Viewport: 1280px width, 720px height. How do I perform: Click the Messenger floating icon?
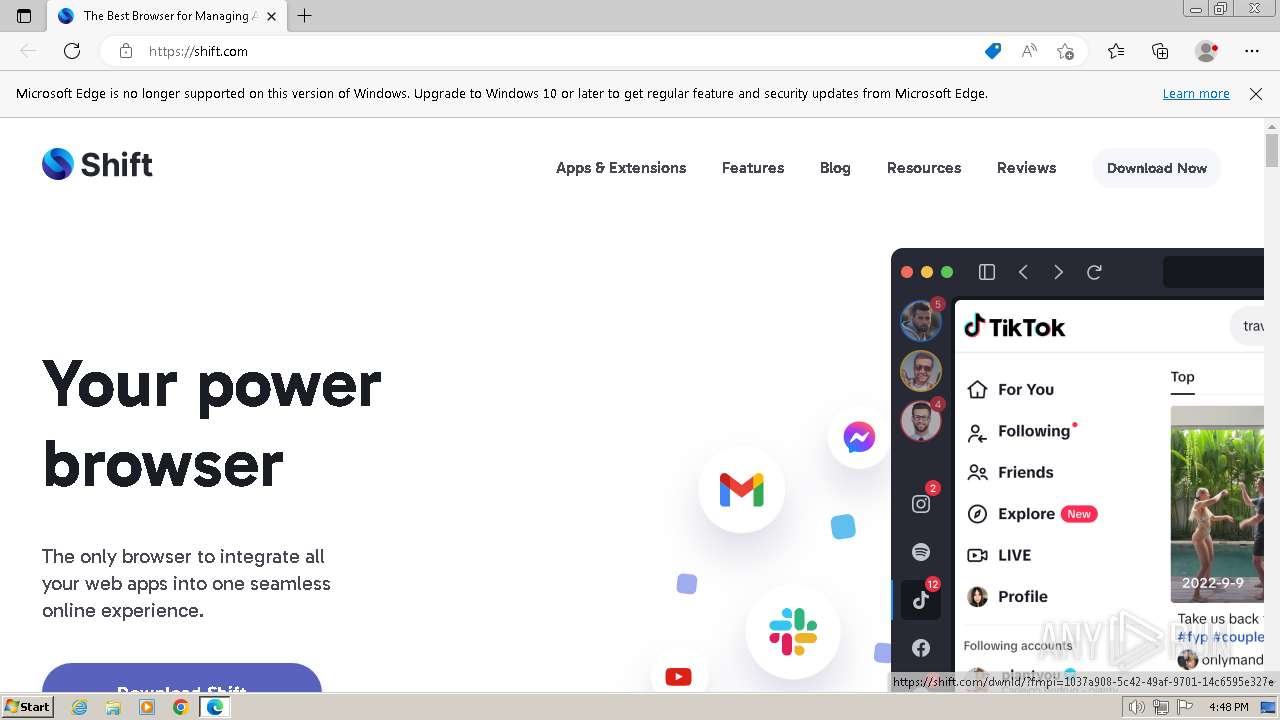[x=859, y=437]
